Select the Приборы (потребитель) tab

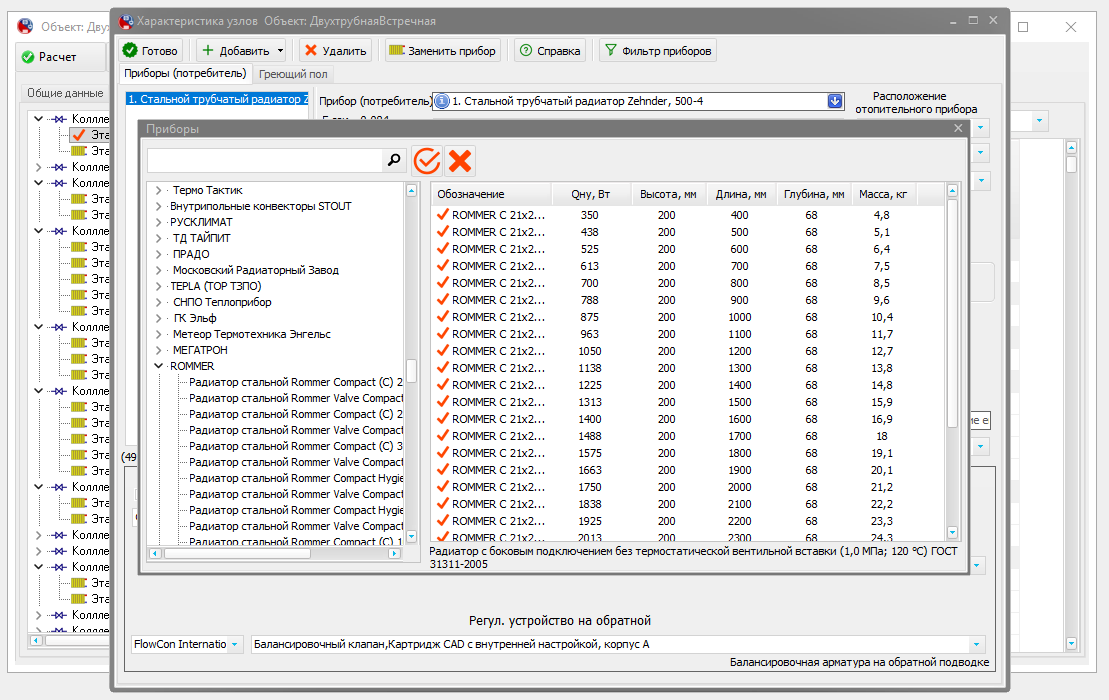(x=185, y=73)
